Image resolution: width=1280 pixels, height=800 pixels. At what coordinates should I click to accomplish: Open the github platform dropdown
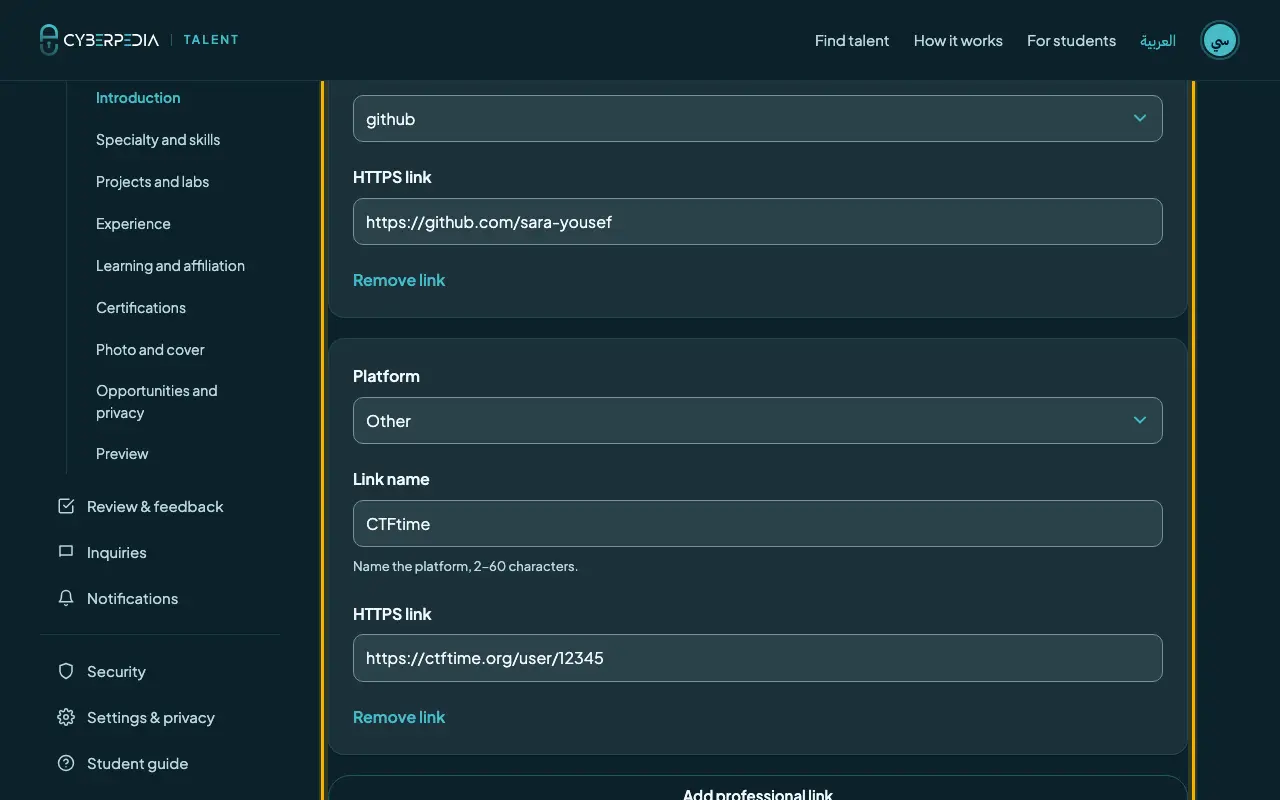click(x=758, y=118)
